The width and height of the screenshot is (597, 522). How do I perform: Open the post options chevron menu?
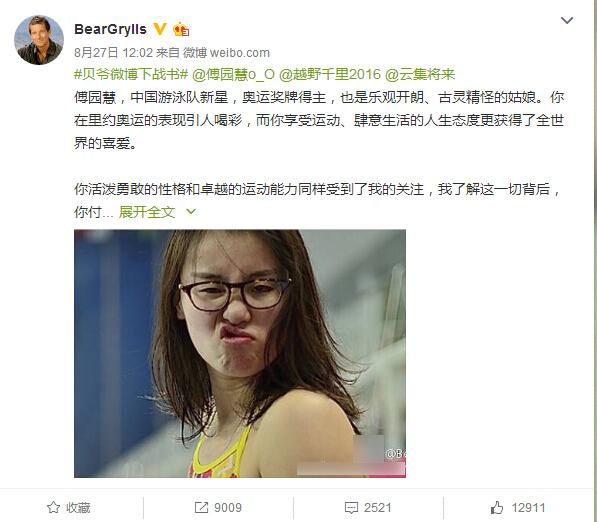[x=567, y=20]
